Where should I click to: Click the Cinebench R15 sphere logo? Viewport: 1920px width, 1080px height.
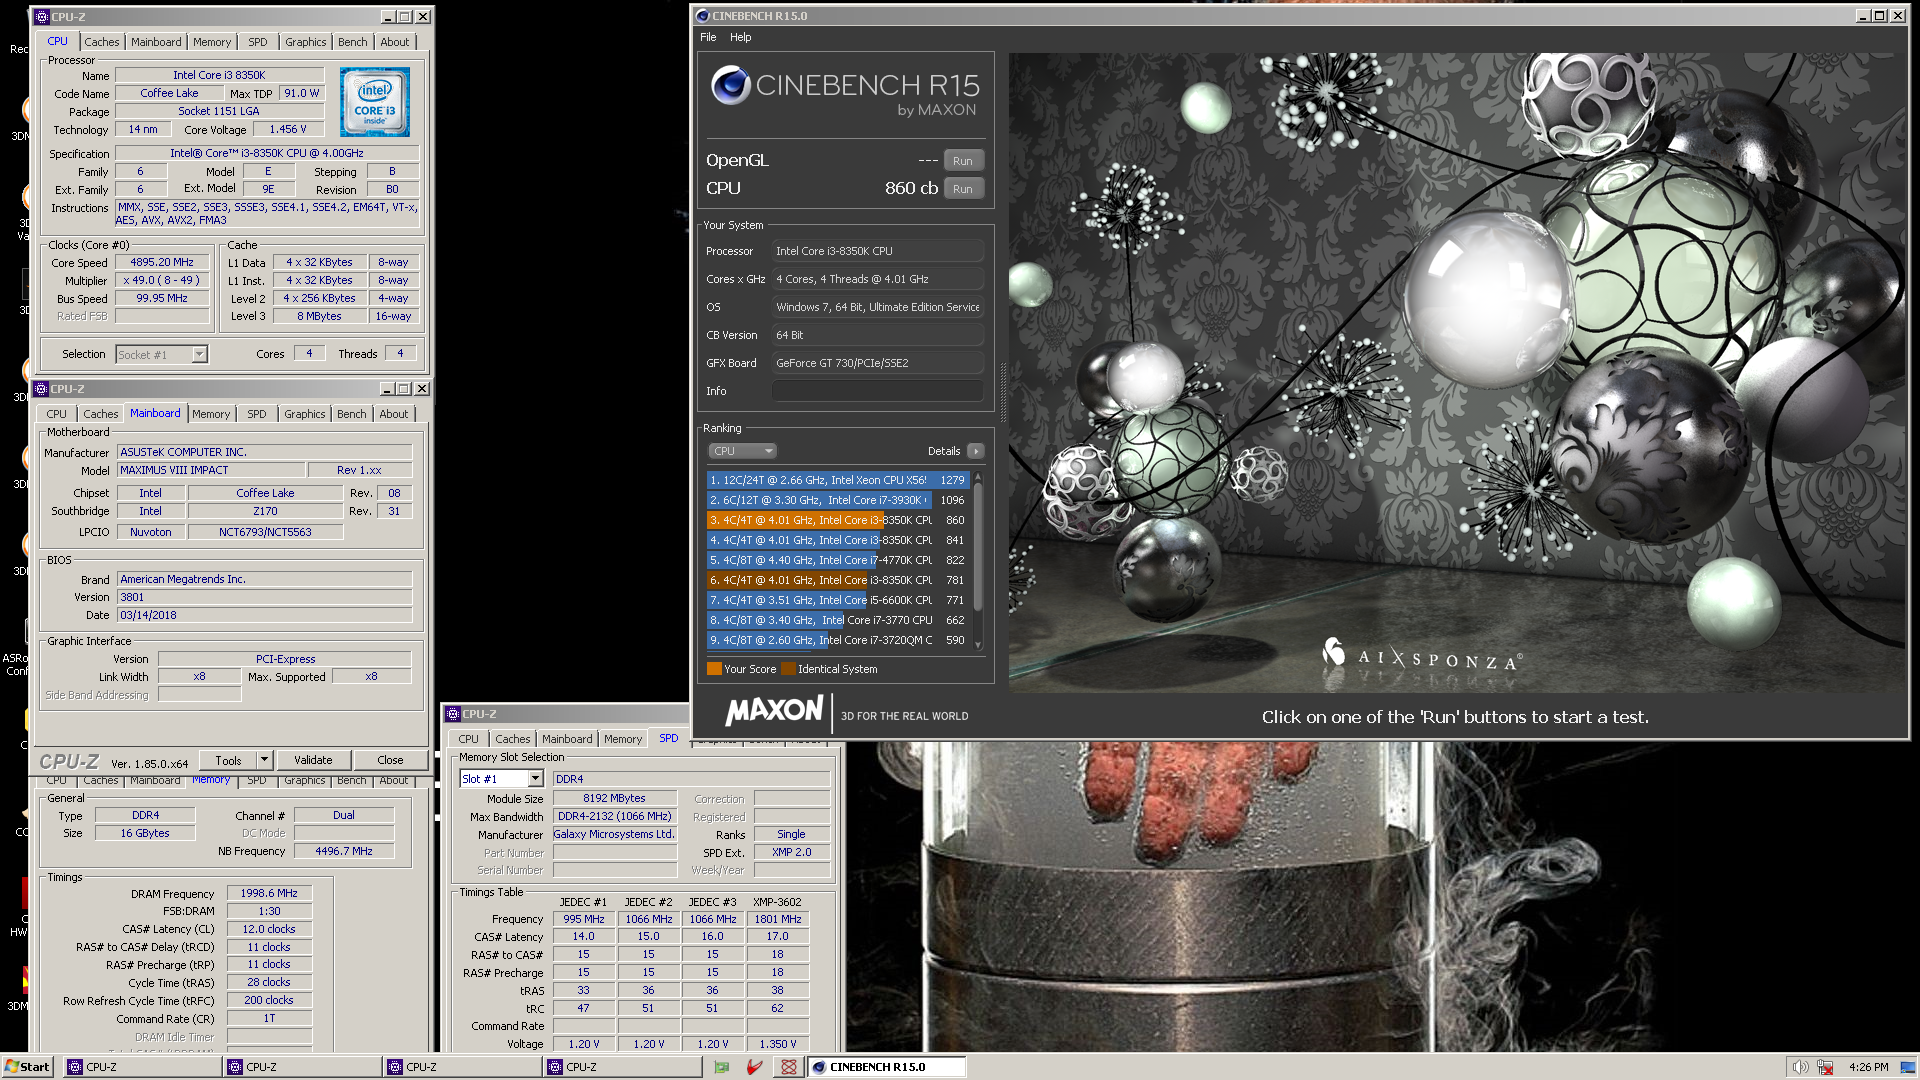(x=731, y=85)
